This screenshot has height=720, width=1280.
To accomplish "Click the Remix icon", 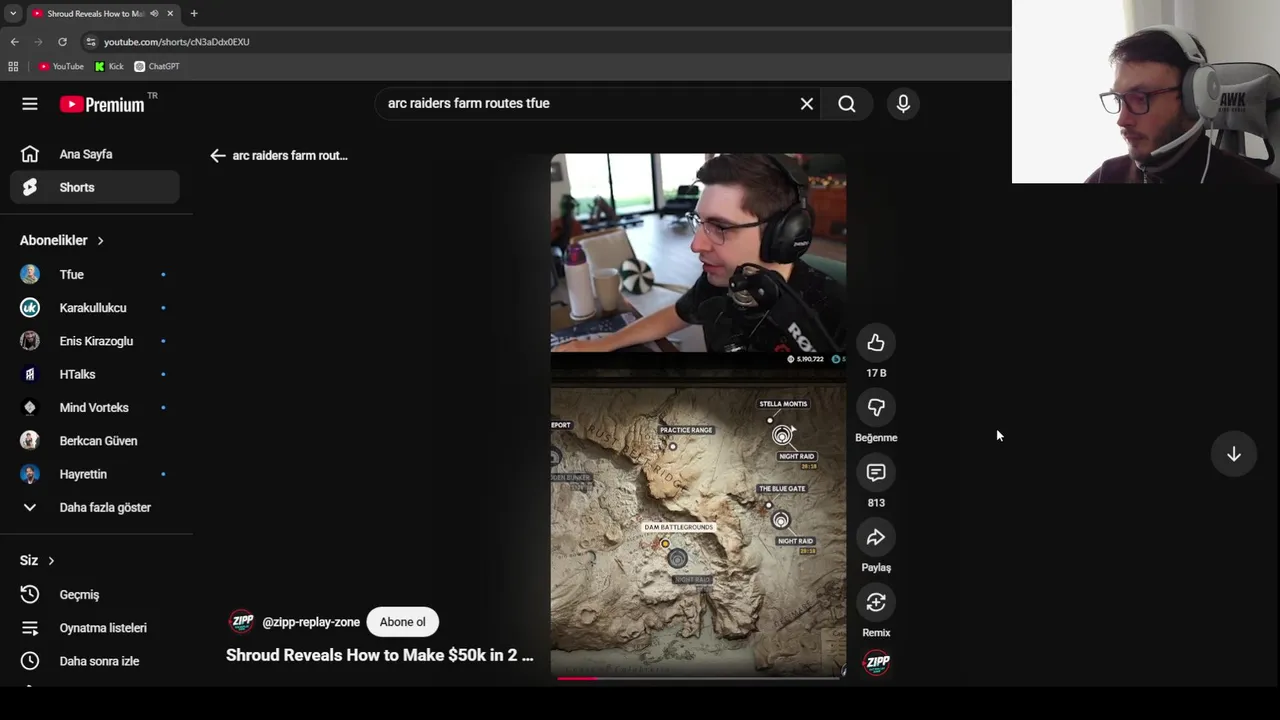I will point(876,602).
